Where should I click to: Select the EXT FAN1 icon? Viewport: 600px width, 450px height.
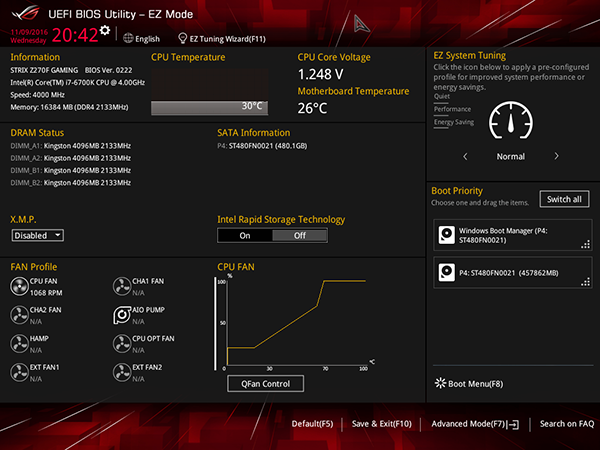point(19,373)
